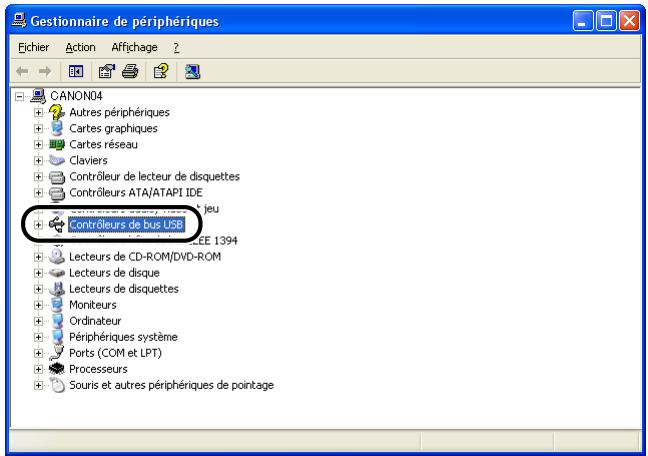The image size is (648, 456).
Task: Select the CANON04 label
Action: tap(76, 96)
